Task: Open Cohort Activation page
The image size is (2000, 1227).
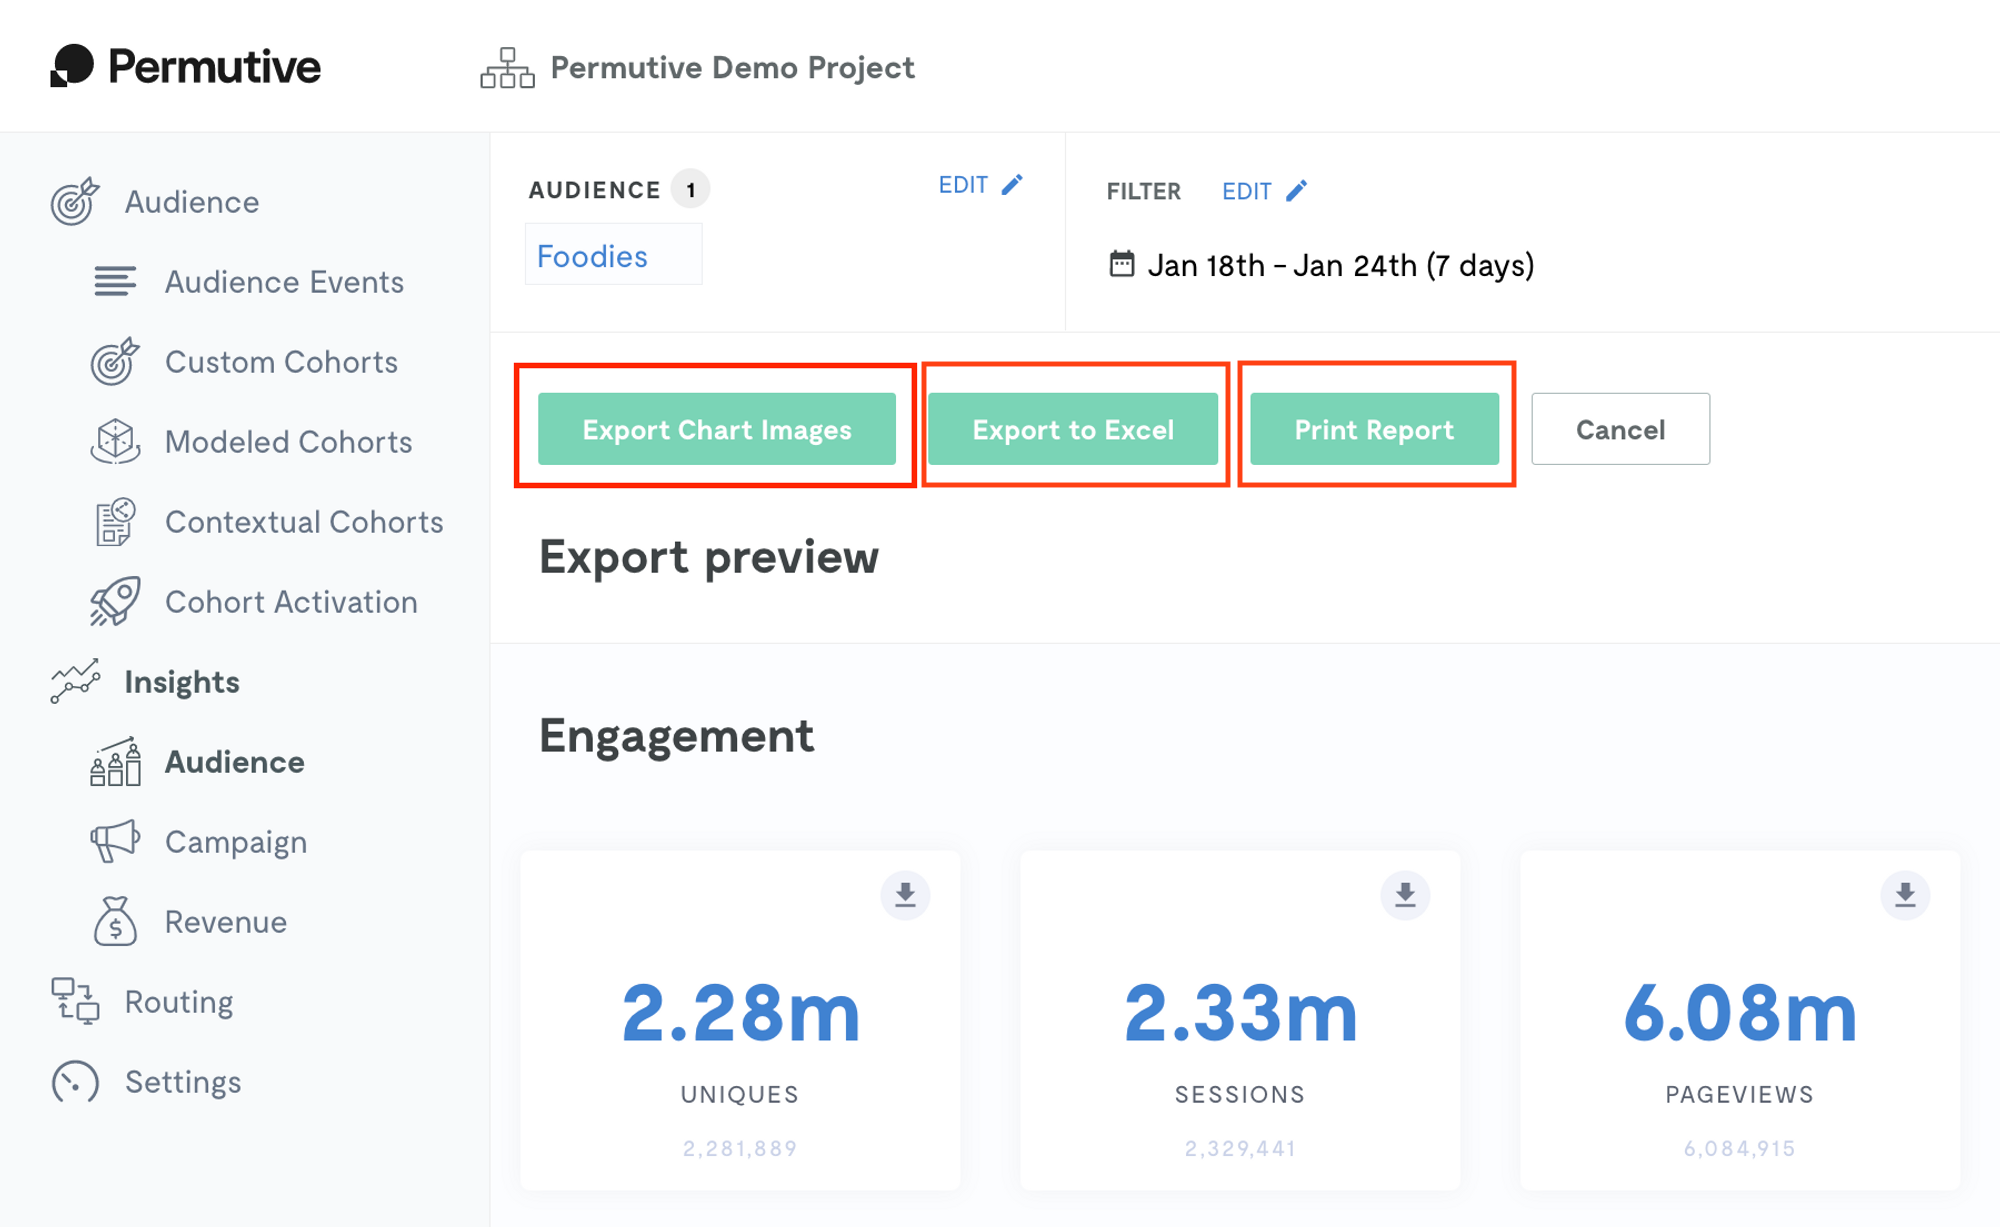Action: click(x=291, y=602)
